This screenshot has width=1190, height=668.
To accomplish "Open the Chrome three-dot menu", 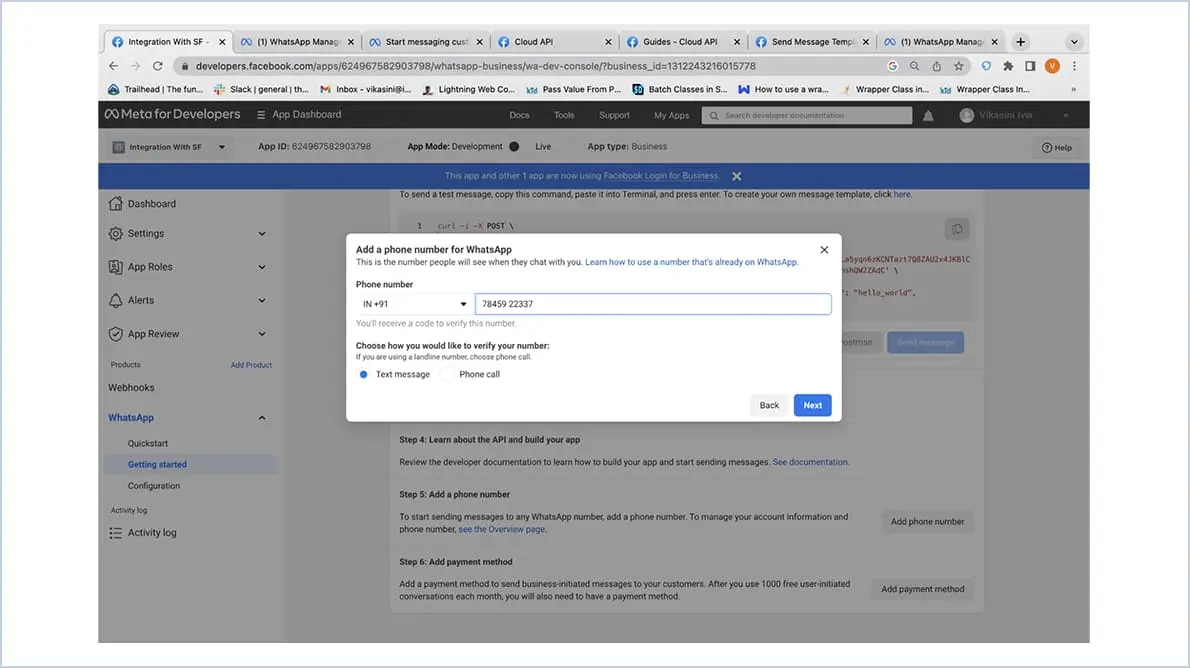I will click(1075, 66).
